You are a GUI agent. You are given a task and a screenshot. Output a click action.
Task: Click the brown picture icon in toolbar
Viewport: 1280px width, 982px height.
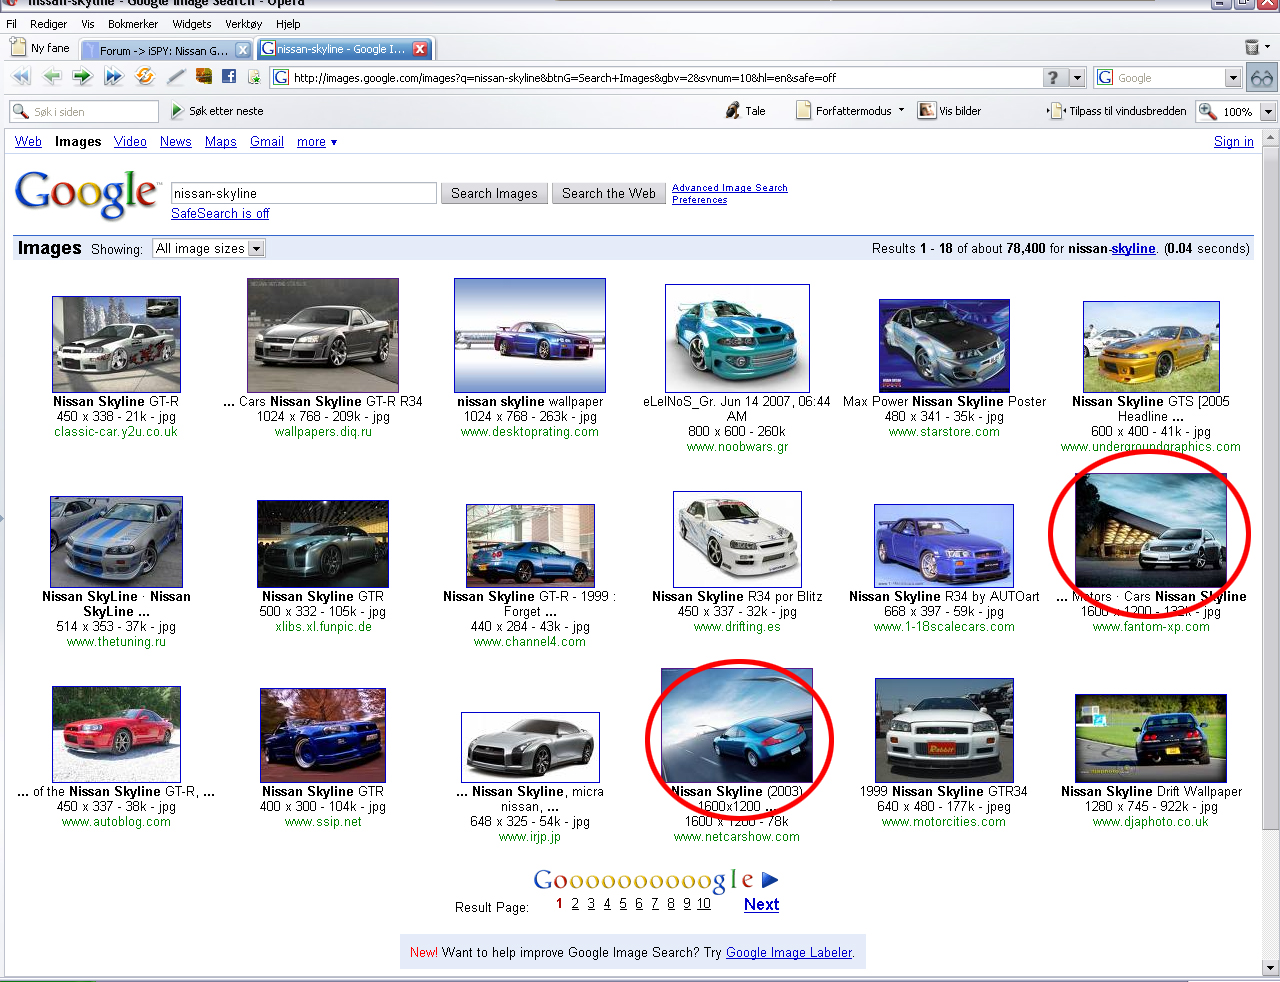pos(204,77)
